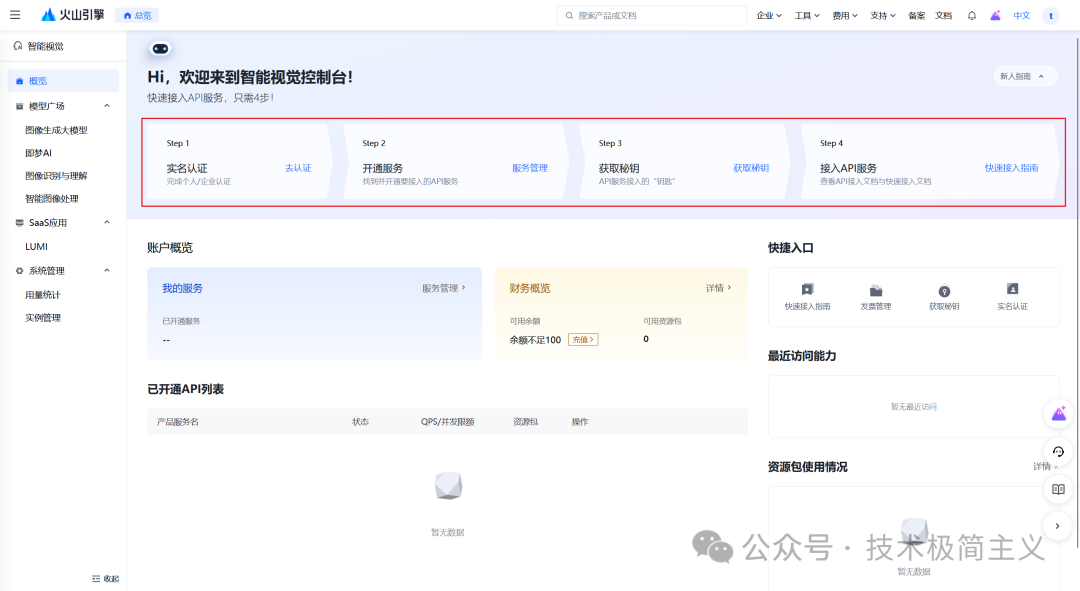
Task: Expand the 工具 dropdown in the top bar
Action: (806, 15)
